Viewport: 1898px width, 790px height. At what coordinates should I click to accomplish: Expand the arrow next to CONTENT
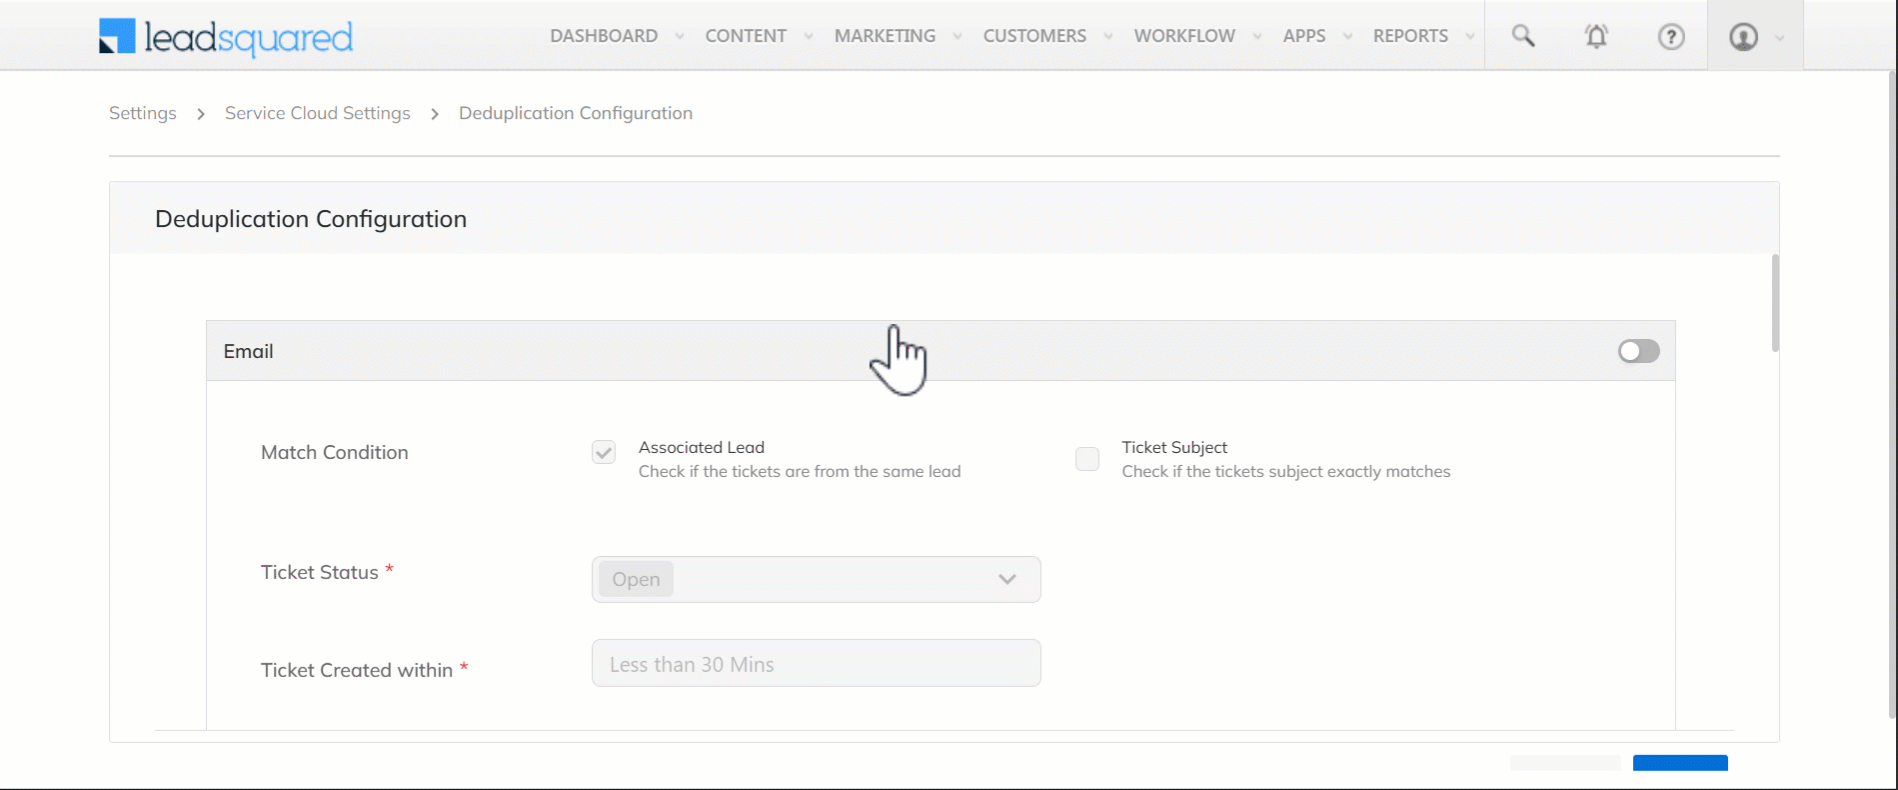pyautogui.click(x=808, y=36)
